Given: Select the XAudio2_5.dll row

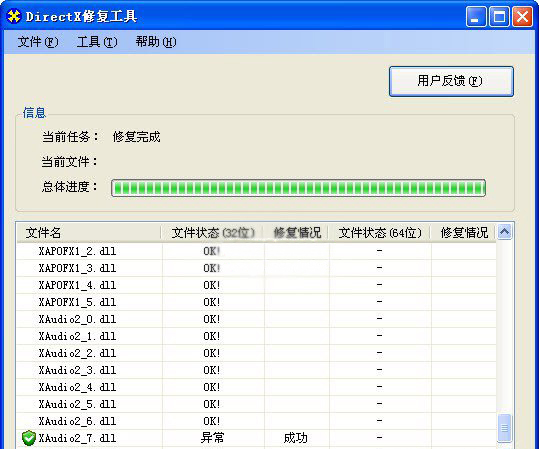Looking at the screenshot, I should point(256,404).
